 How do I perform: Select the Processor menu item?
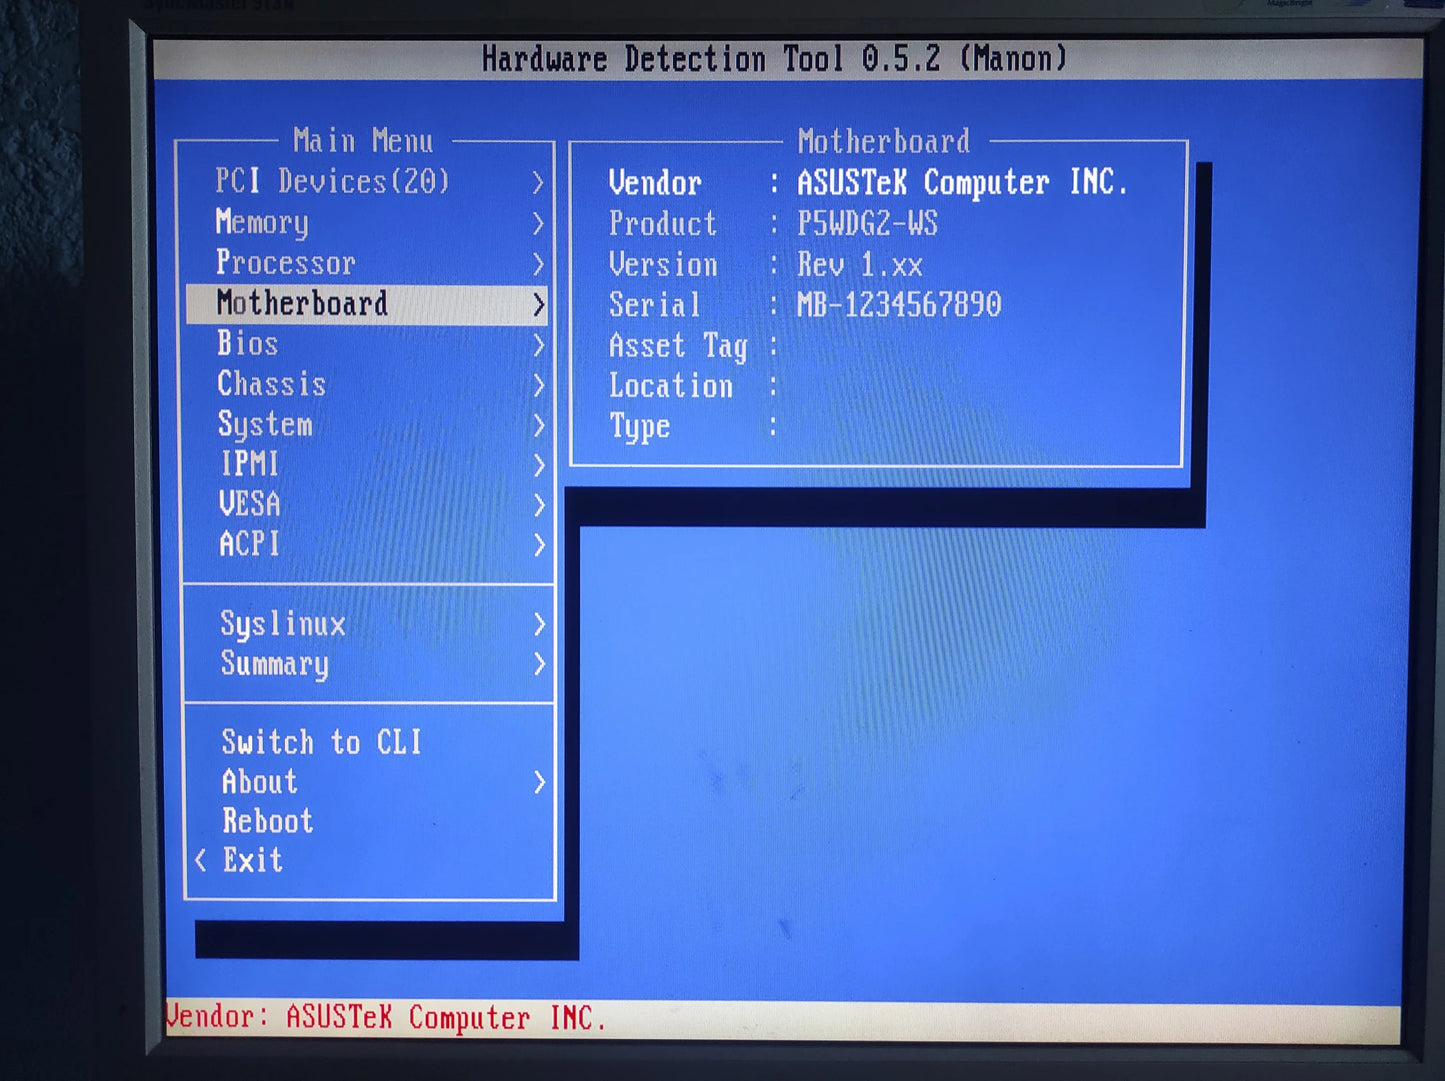click(x=366, y=263)
